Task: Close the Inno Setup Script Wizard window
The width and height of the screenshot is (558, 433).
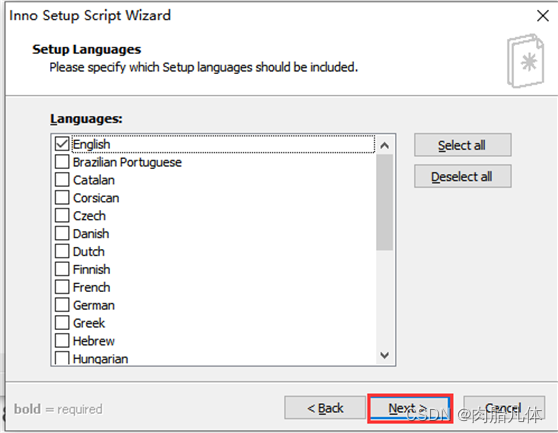Action: [543, 15]
